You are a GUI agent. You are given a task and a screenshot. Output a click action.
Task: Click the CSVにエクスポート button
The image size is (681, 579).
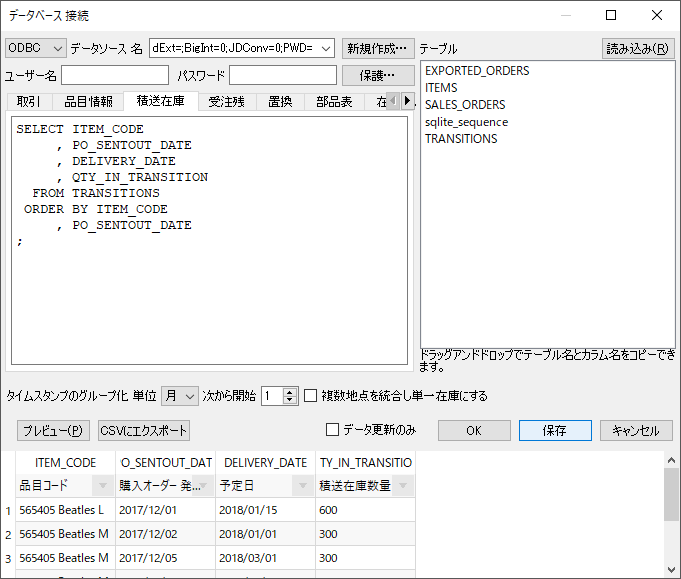(x=143, y=430)
